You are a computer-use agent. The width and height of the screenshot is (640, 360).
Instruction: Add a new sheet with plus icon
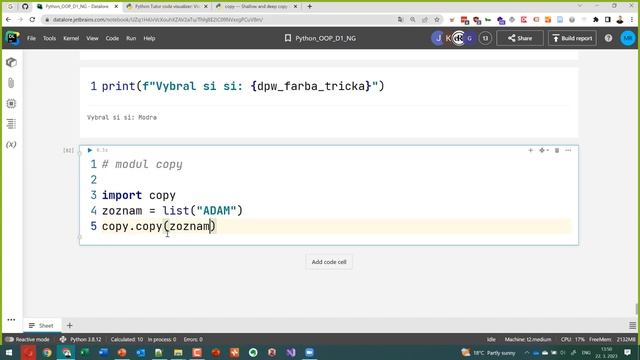coord(69,325)
